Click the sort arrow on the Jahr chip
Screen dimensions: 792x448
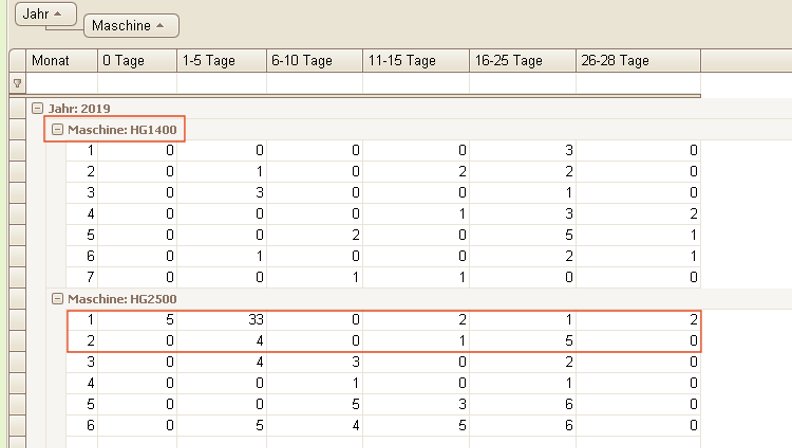coord(57,14)
